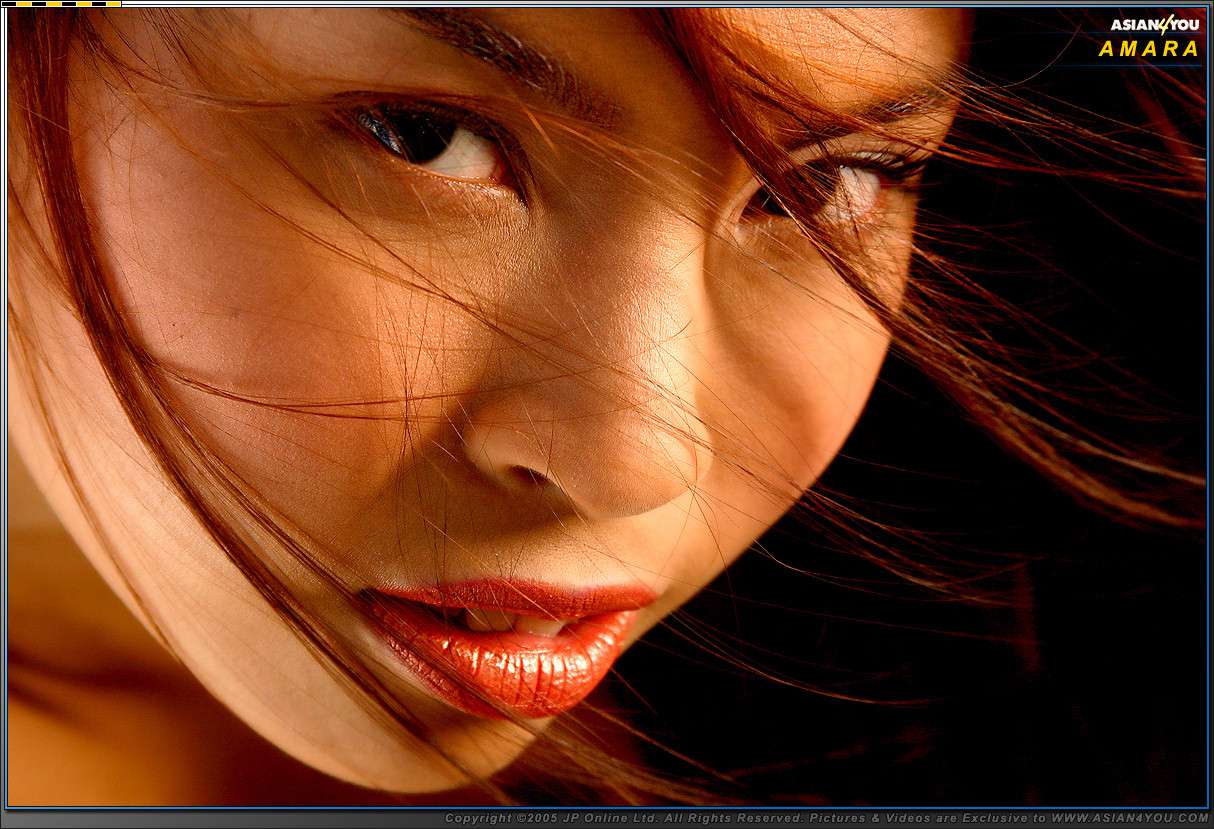The width and height of the screenshot is (1214, 829).
Task: Click the last yellow segment of striped bar
Action: tap(113, 4)
